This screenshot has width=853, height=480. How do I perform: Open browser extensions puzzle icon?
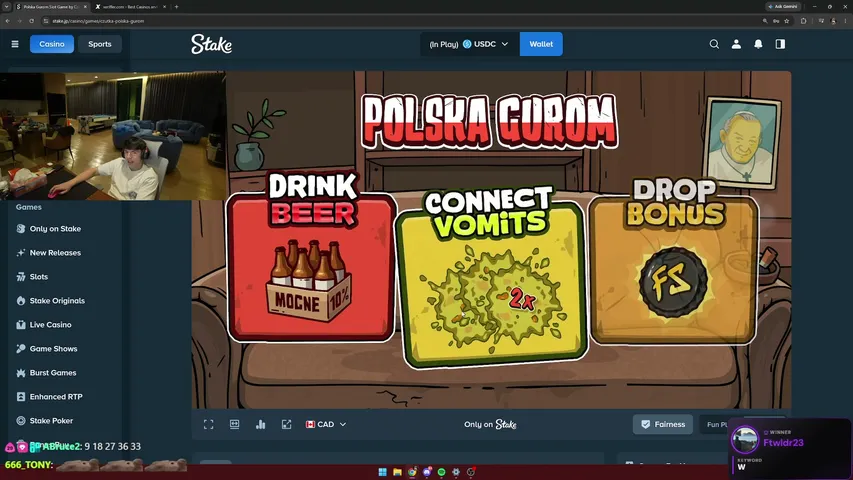[803, 21]
